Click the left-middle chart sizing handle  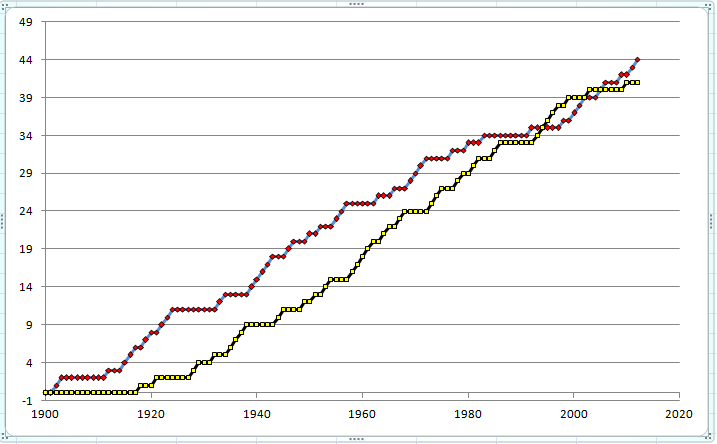click(2, 221)
